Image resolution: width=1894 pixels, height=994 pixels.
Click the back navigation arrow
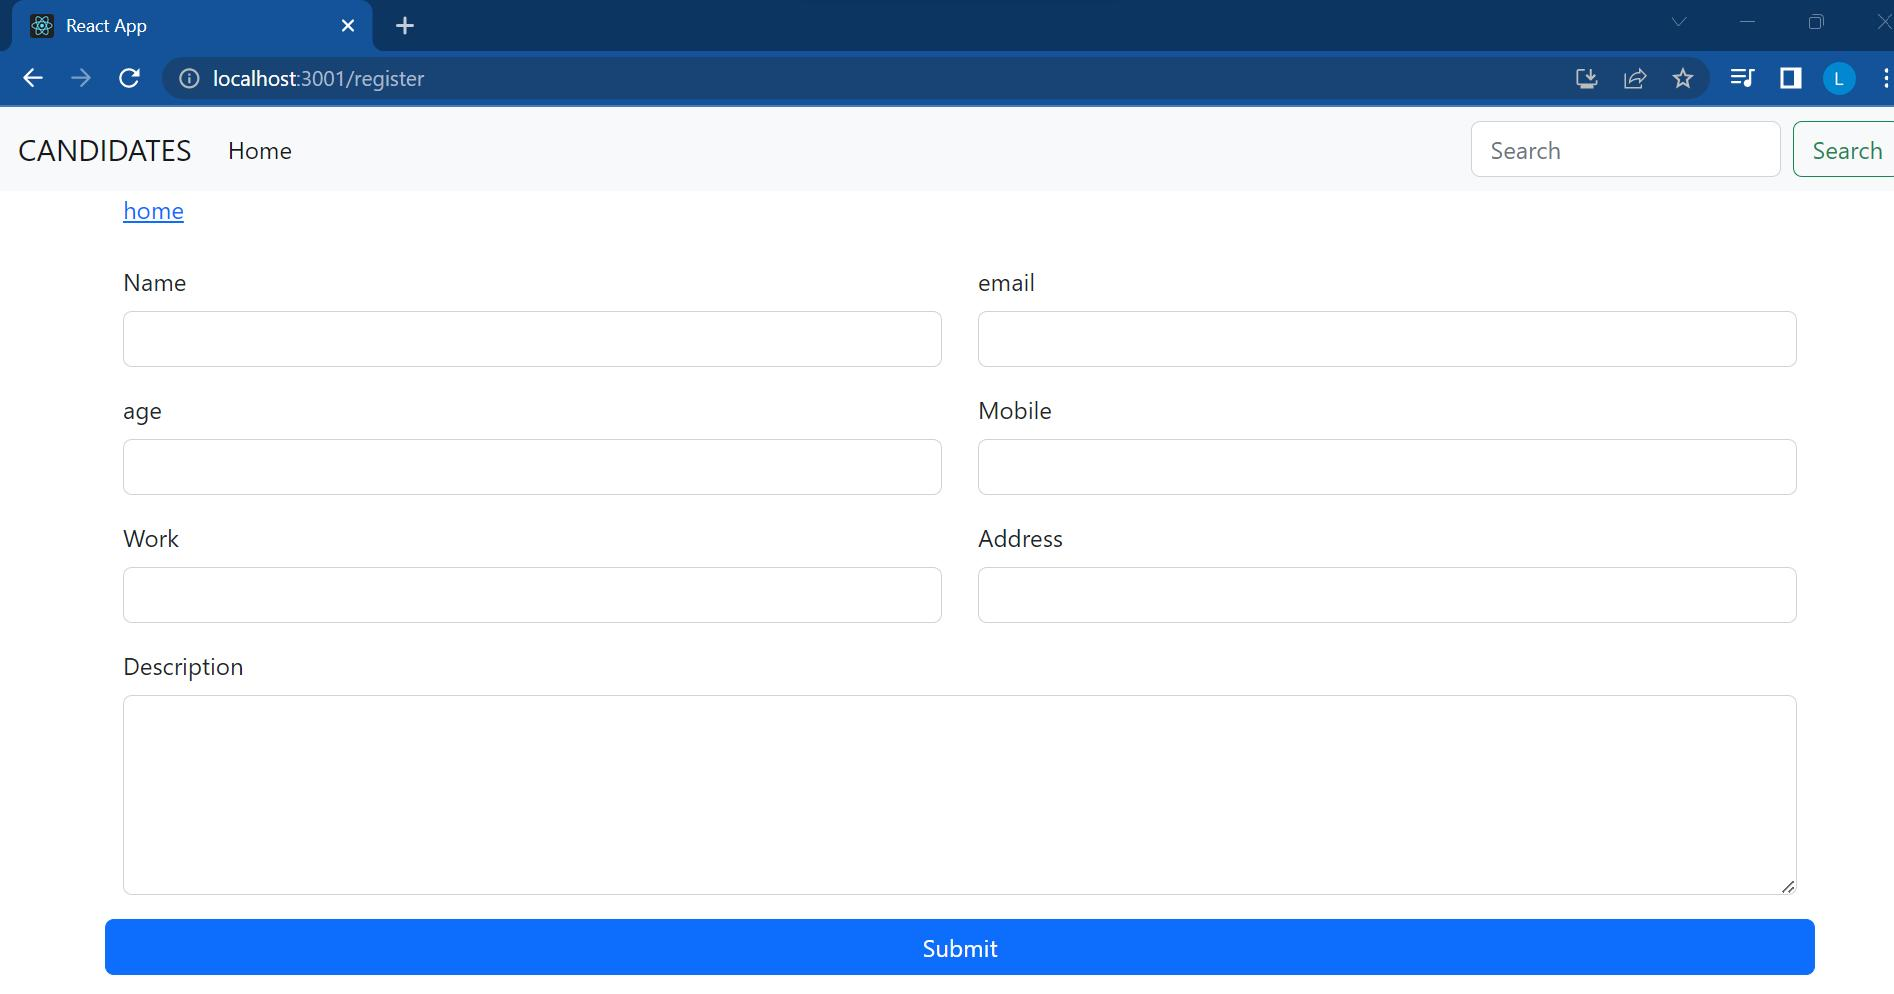pyautogui.click(x=33, y=78)
